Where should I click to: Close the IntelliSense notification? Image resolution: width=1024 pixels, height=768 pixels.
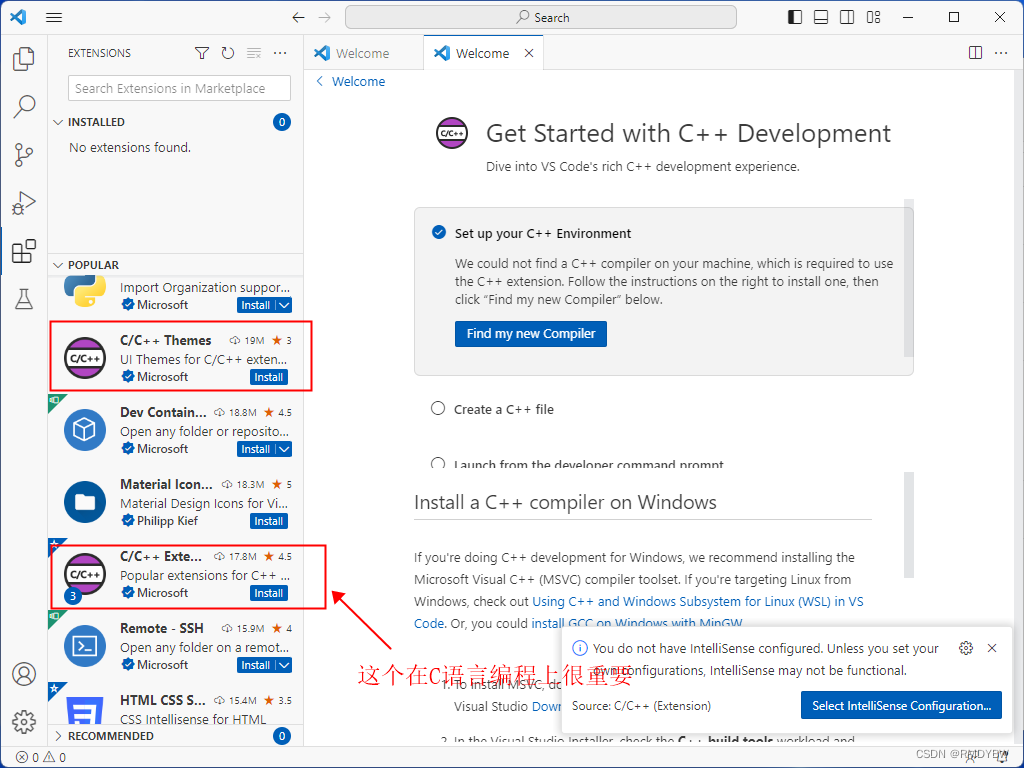click(x=992, y=648)
